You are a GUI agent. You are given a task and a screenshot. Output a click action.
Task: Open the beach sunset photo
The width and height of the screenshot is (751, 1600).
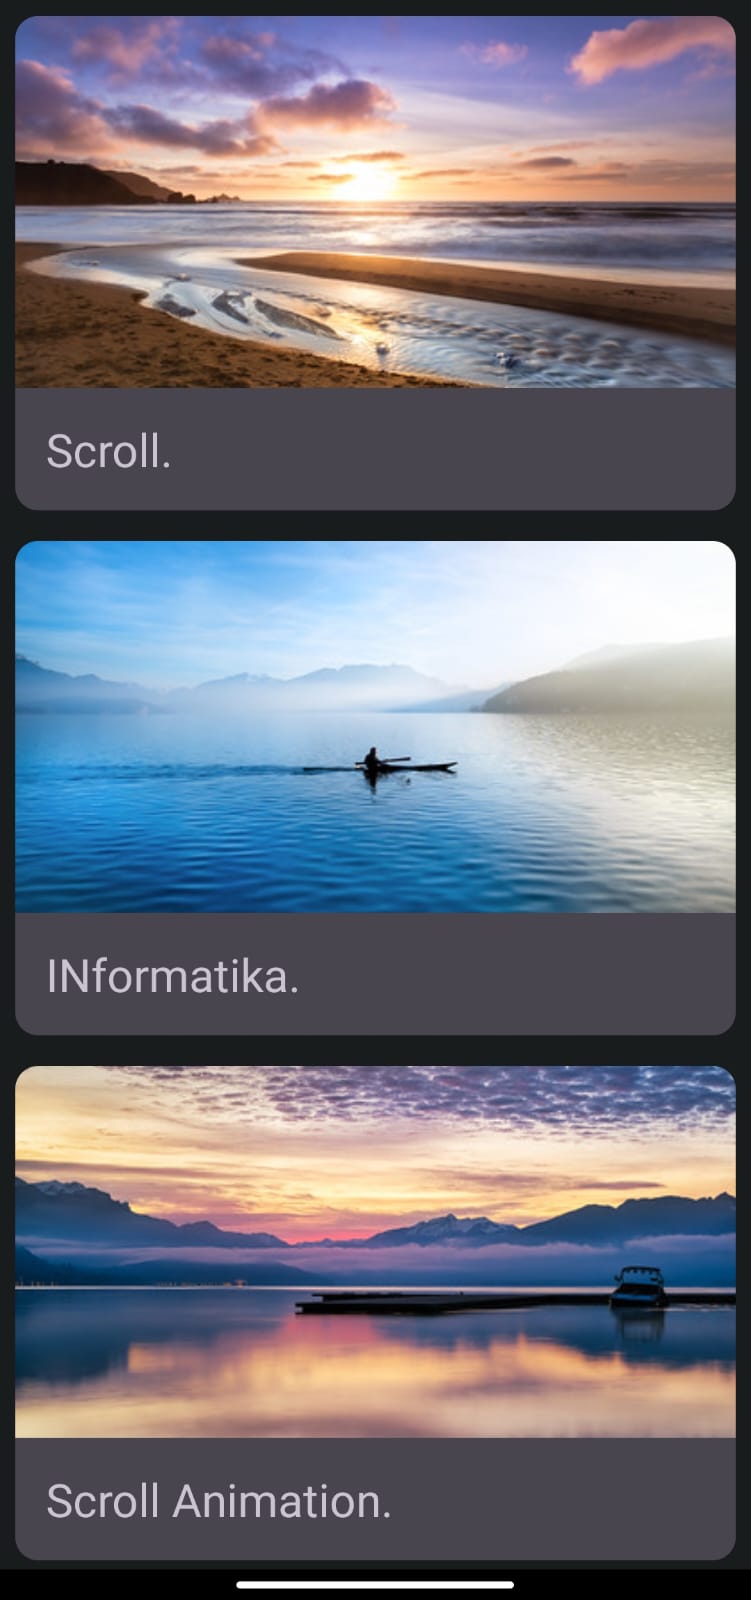375,202
